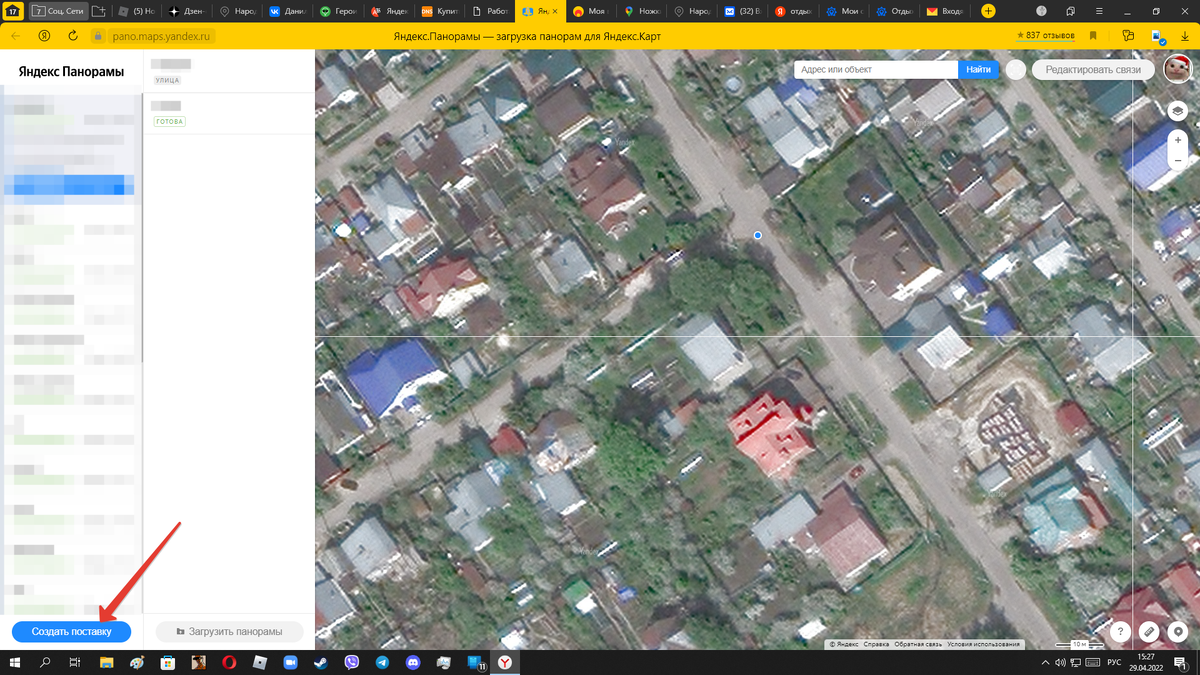The image size is (1200, 675).
Task: Select the ruler measurement tool
Action: (1150, 632)
